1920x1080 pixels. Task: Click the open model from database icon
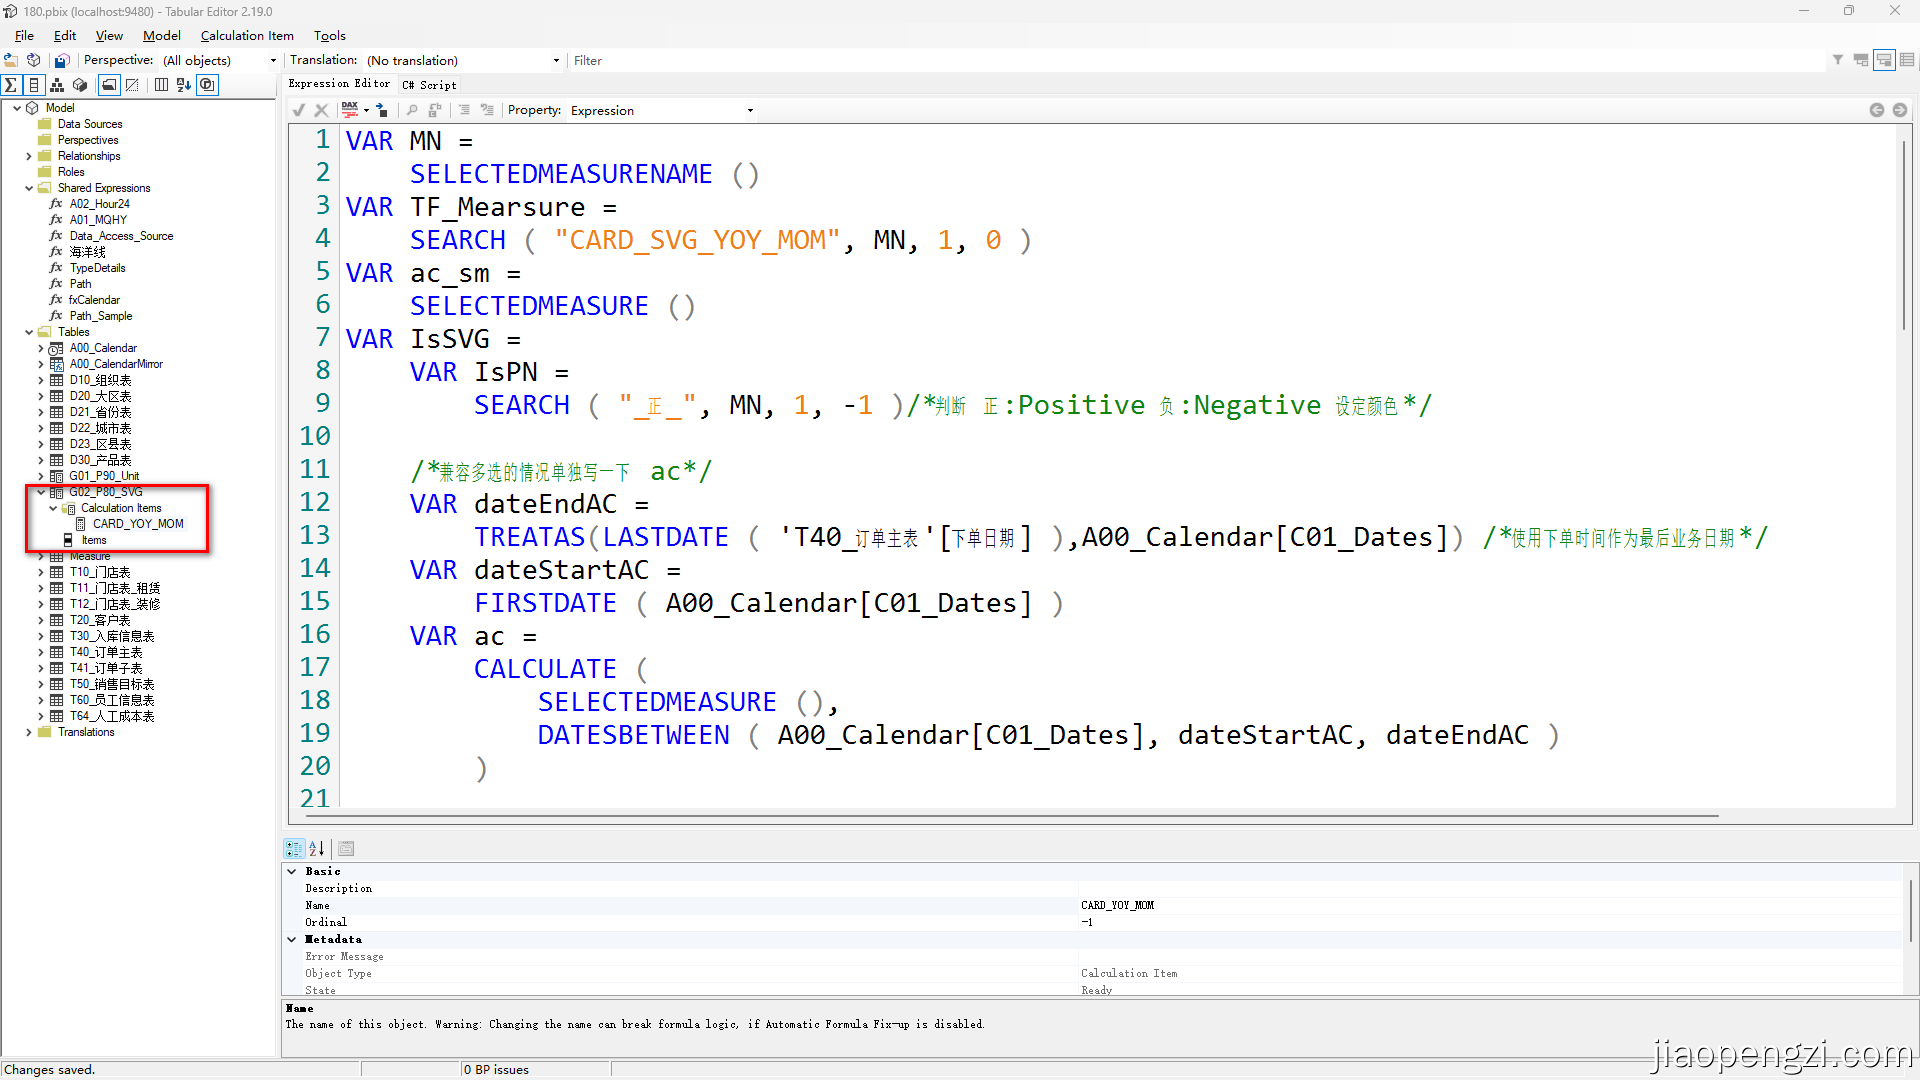(x=34, y=60)
